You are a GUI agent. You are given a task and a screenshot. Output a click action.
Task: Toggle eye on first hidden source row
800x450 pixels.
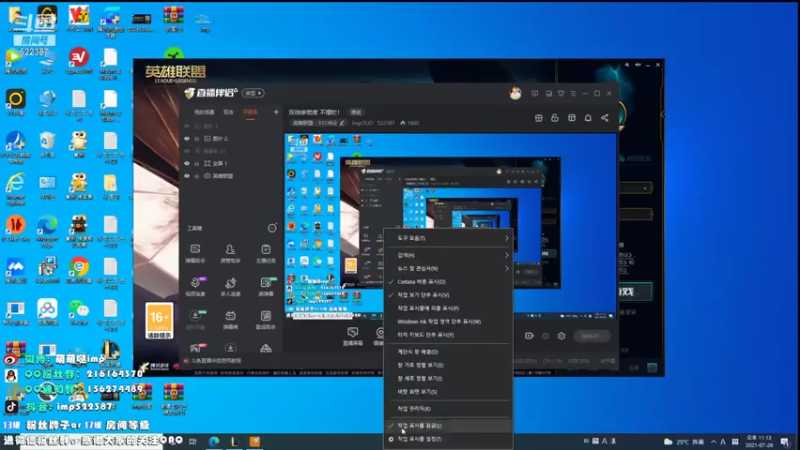(x=187, y=126)
